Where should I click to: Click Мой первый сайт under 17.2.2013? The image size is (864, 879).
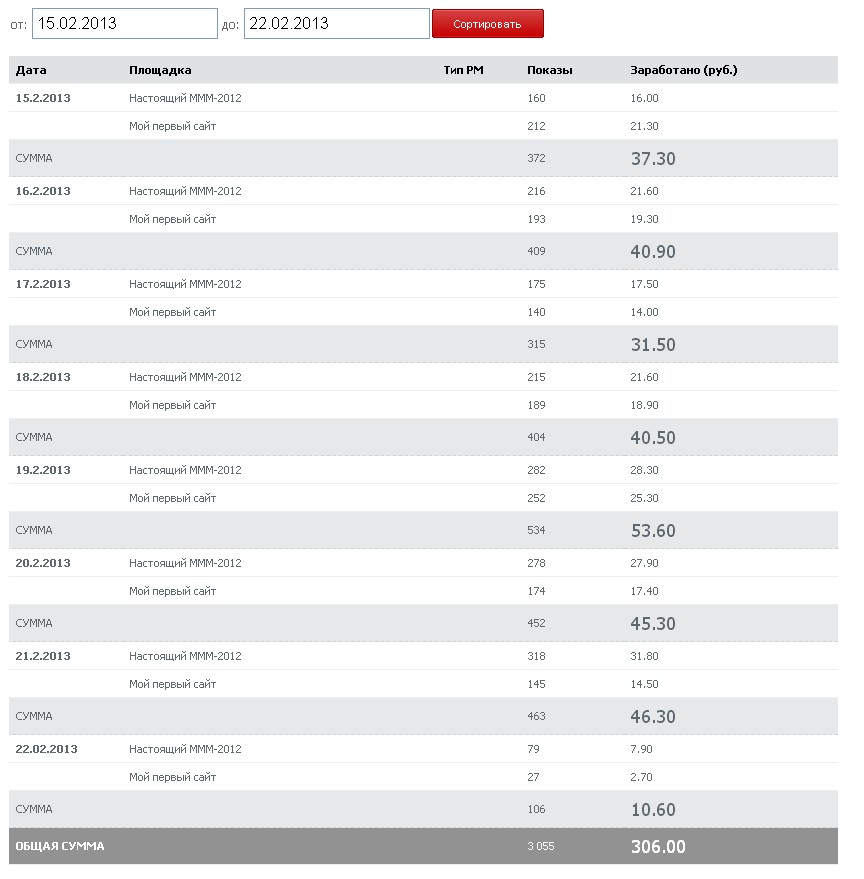(x=172, y=312)
